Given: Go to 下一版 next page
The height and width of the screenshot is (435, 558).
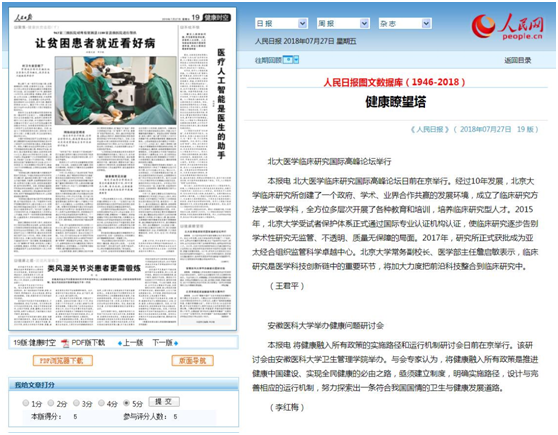Looking at the screenshot, I should [163, 343].
